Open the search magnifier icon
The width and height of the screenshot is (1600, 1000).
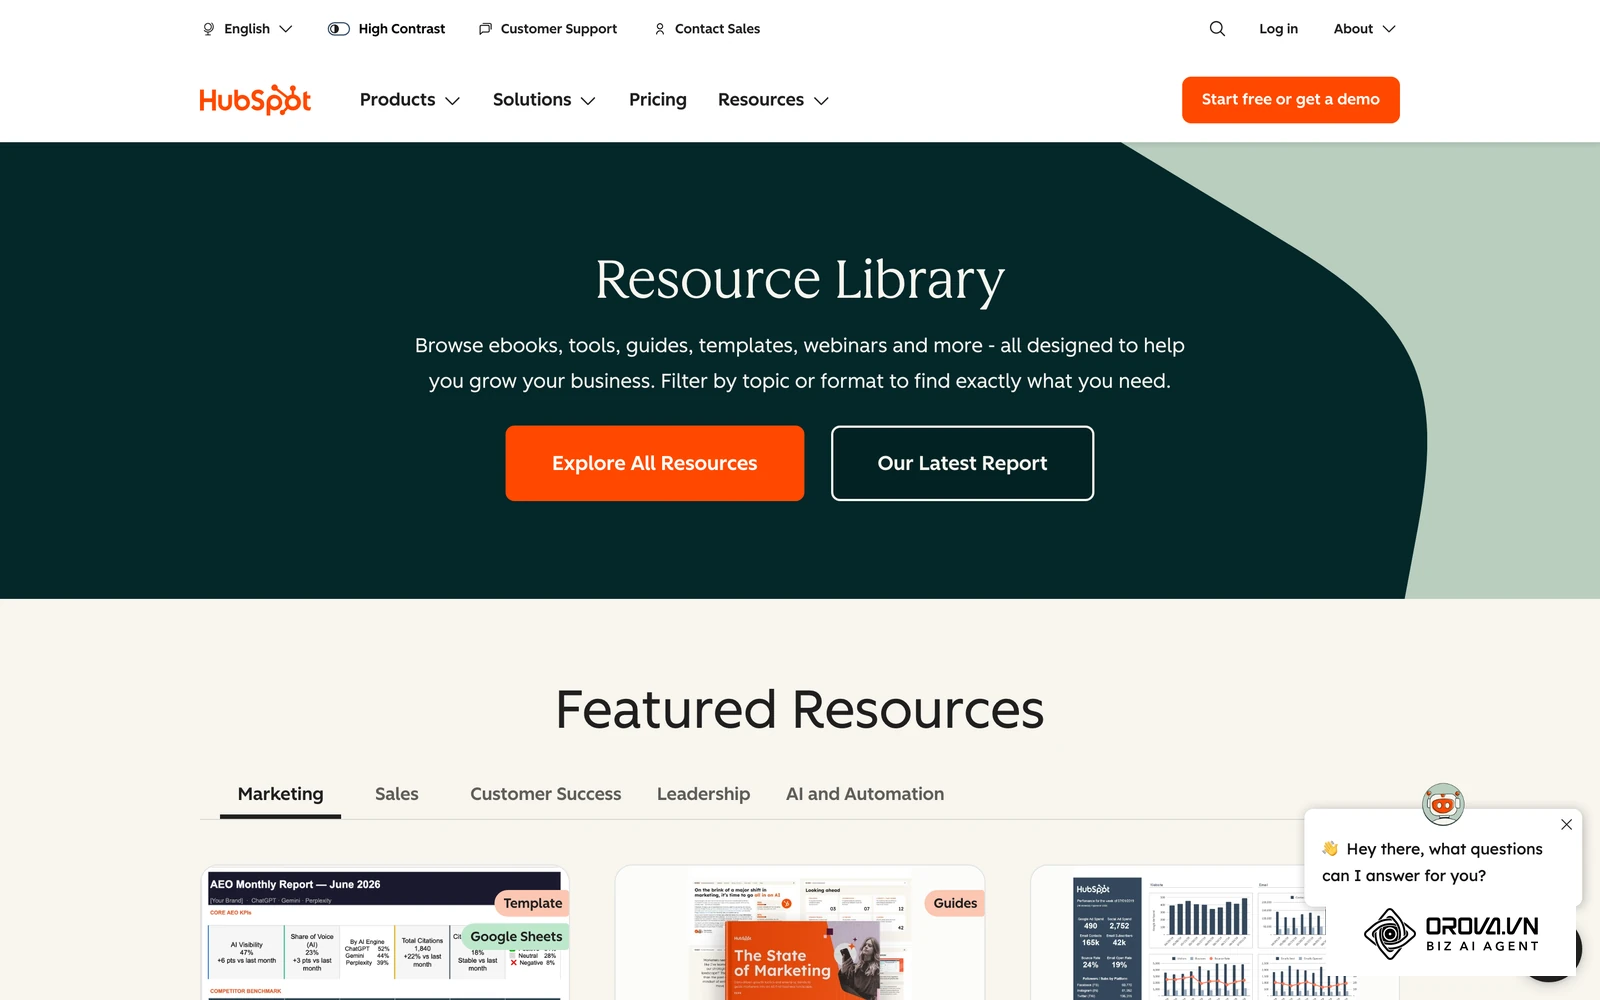click(x=1217, y=29)
